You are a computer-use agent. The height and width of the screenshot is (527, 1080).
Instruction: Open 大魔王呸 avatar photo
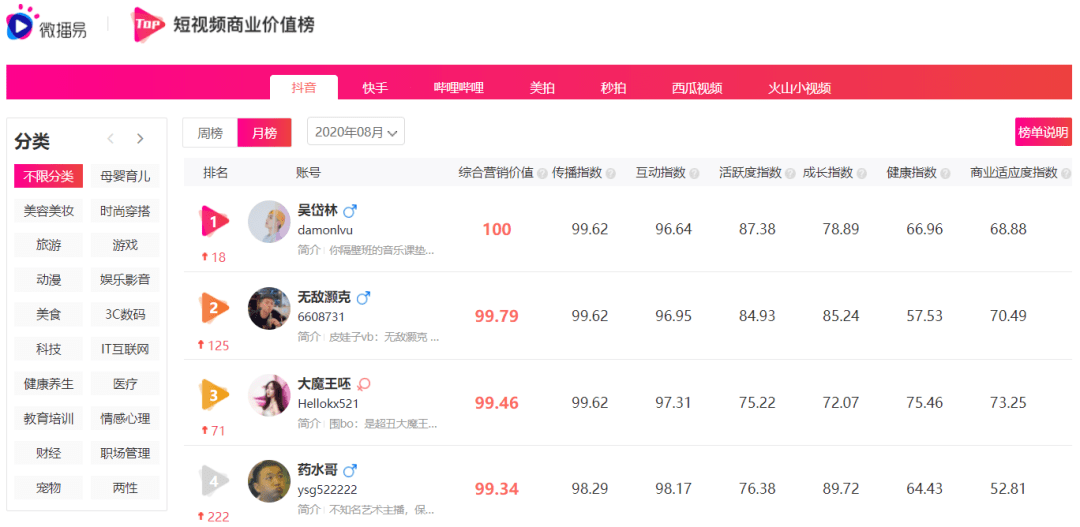269,395
